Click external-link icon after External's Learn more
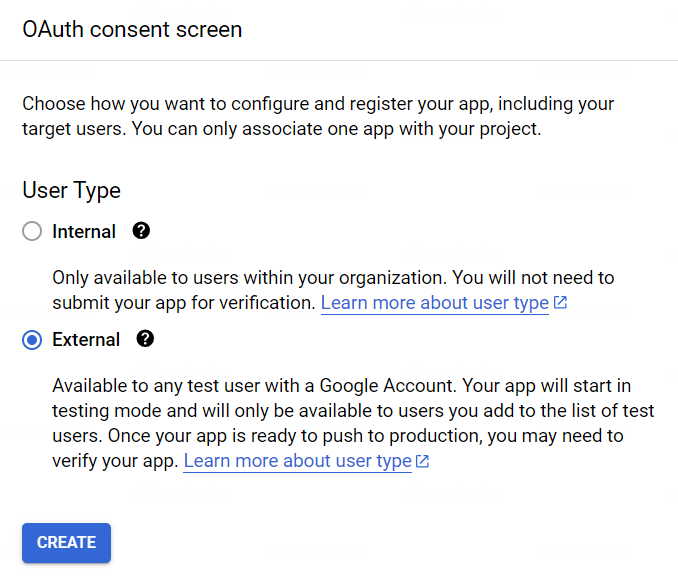This screenshot has height=577, width=678. point(422,461)
